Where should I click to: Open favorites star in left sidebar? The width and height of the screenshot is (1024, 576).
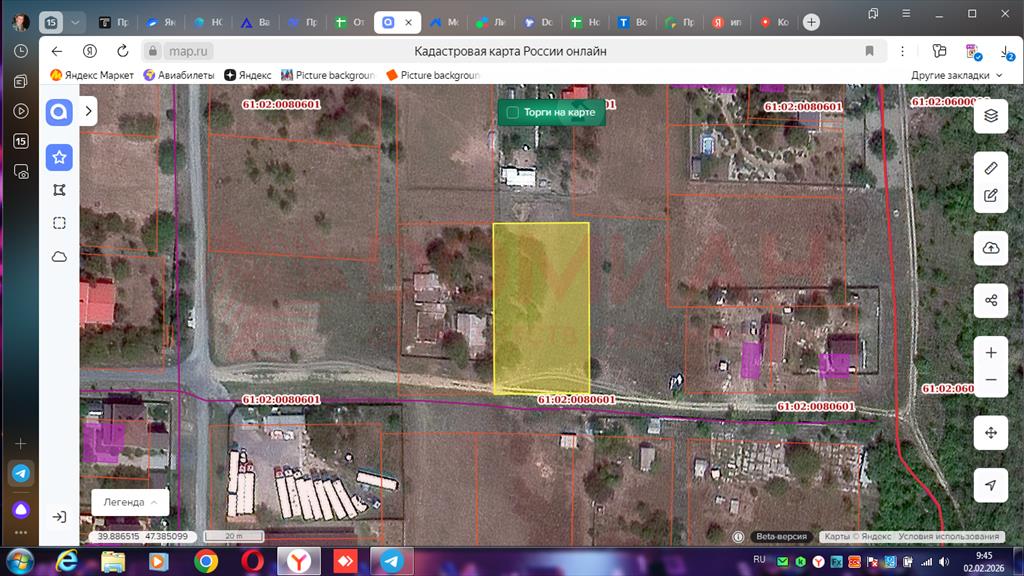(x=59, y=157)
